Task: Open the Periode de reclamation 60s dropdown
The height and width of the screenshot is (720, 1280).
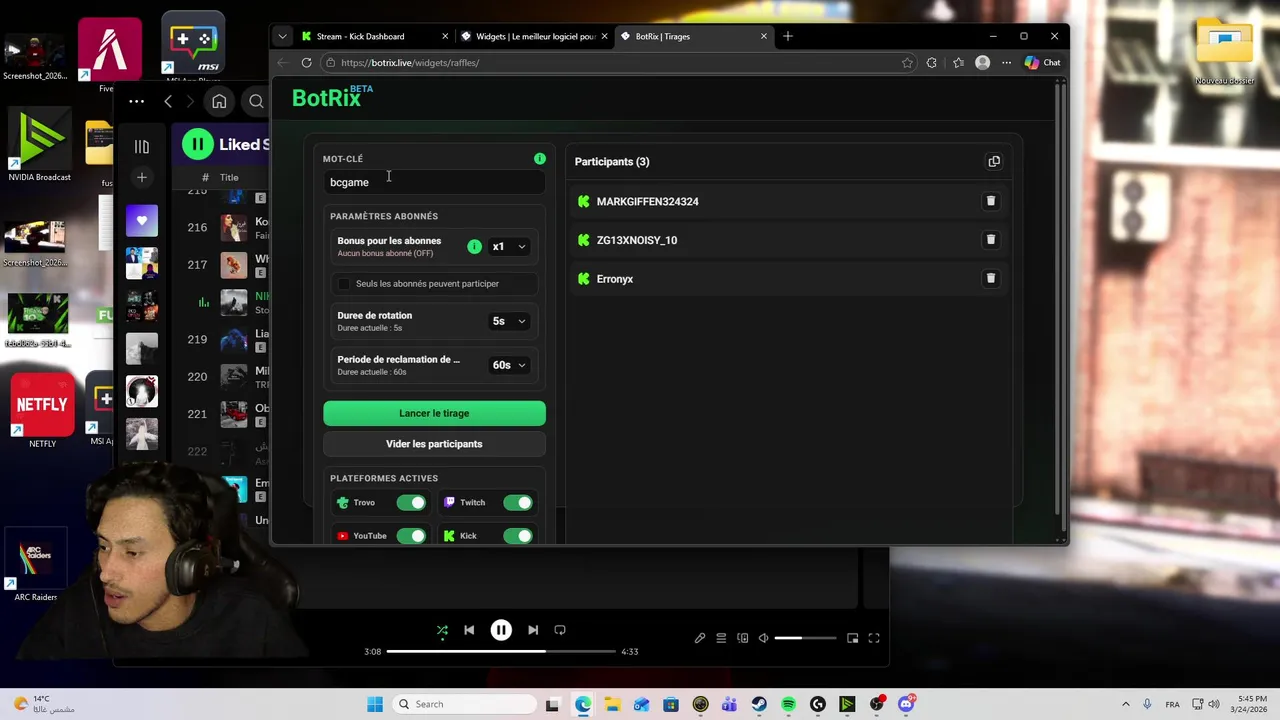Action: (x=509, y=365)
